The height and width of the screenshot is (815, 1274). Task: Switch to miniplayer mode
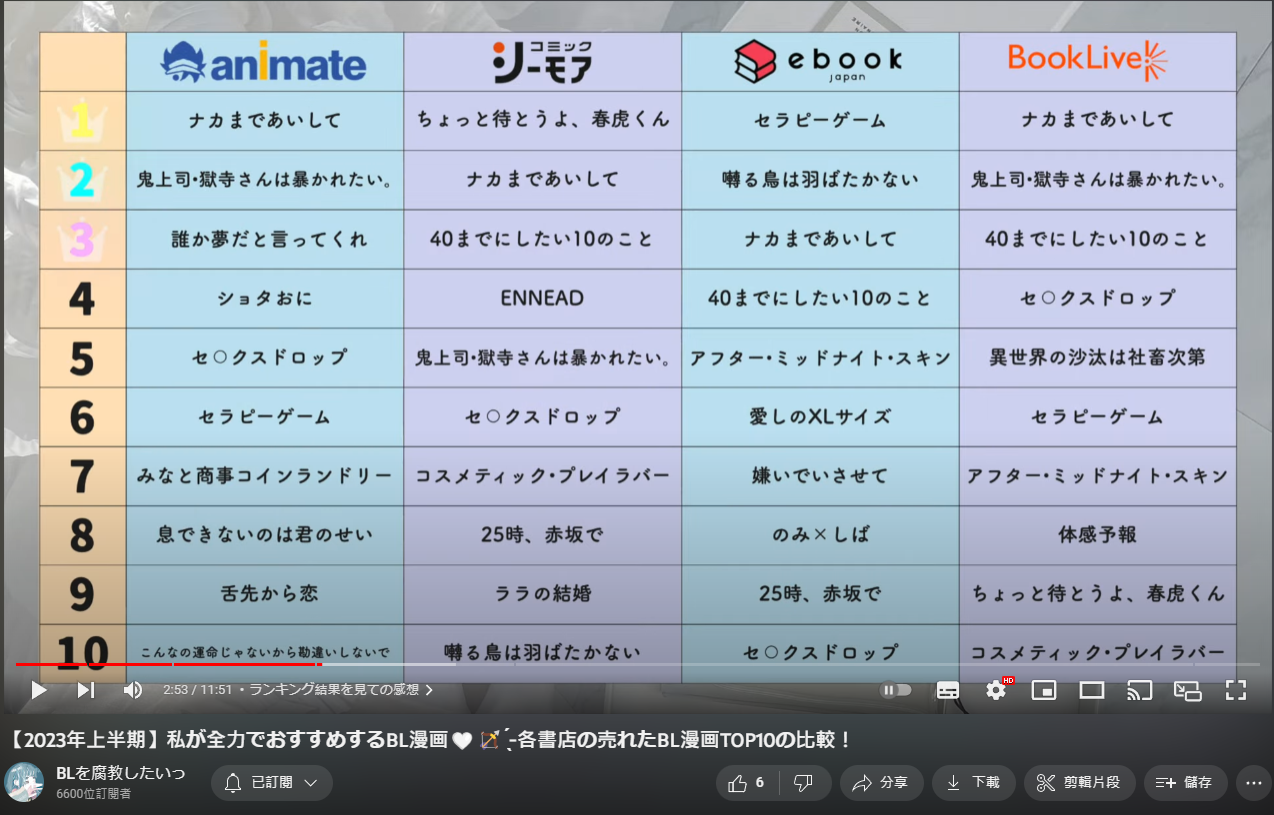[1044, 690]
